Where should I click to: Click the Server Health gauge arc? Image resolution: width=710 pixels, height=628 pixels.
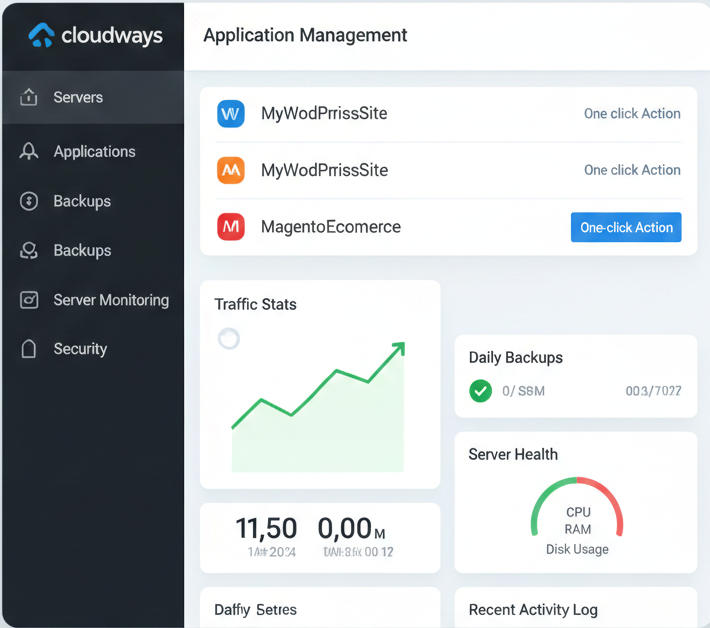[577, 506]
